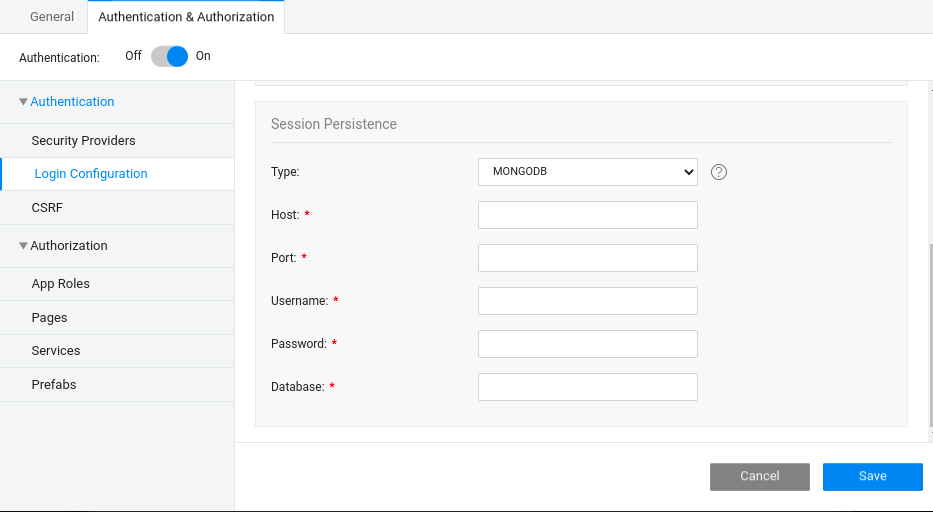
Task: Collapse the Authentication section triangle
Action: tap(24, 102)
